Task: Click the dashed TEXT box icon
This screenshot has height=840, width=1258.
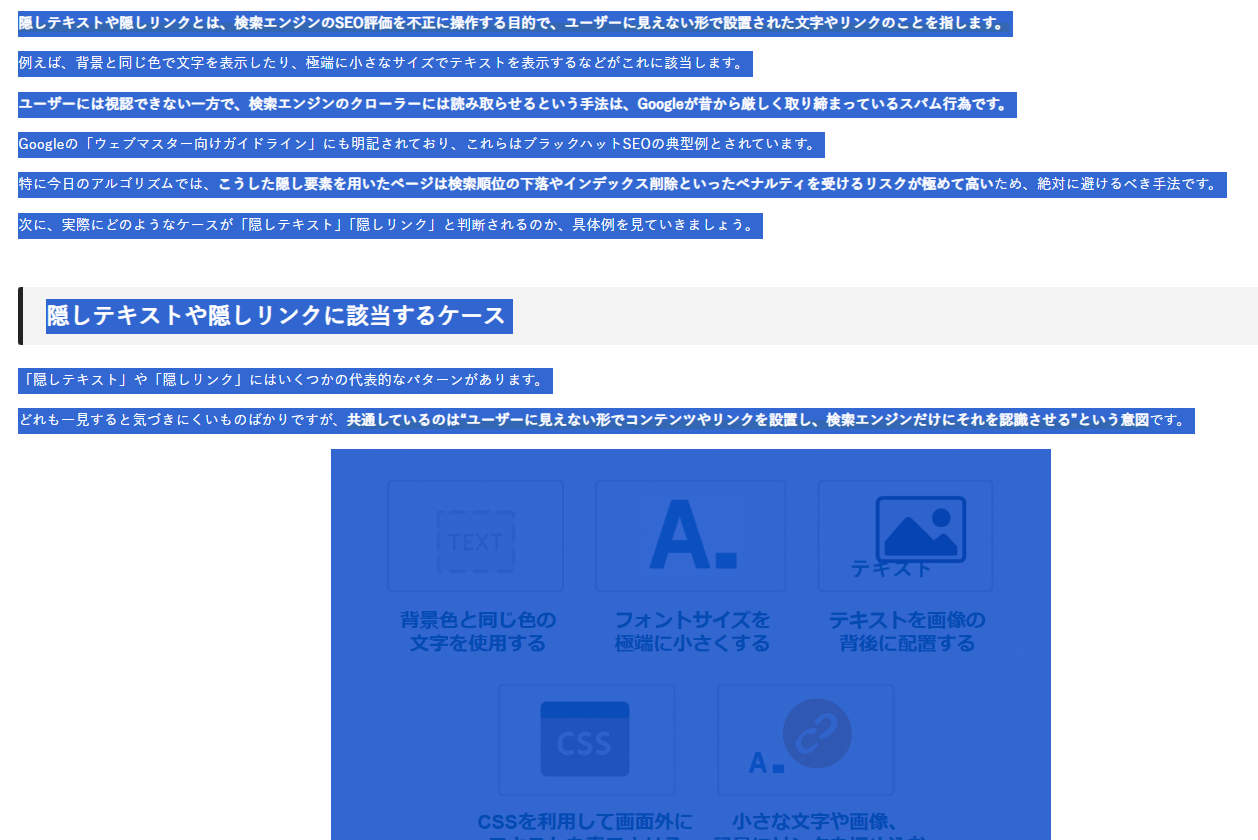Action: 476,542
